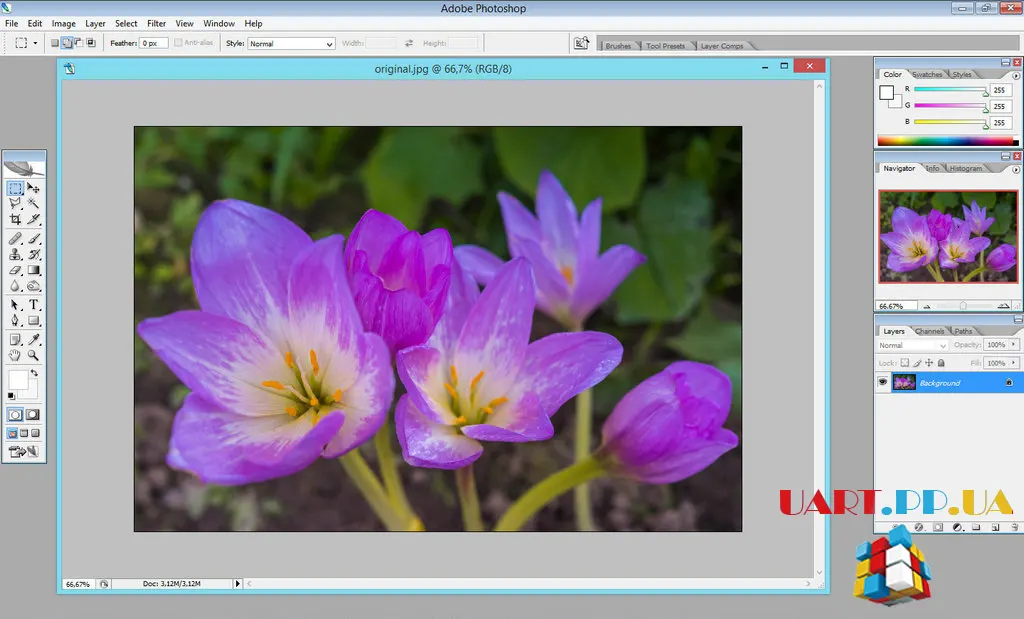Choose Full Screen mode
This screenshot has height=619, width=1024.
point(36,433)
